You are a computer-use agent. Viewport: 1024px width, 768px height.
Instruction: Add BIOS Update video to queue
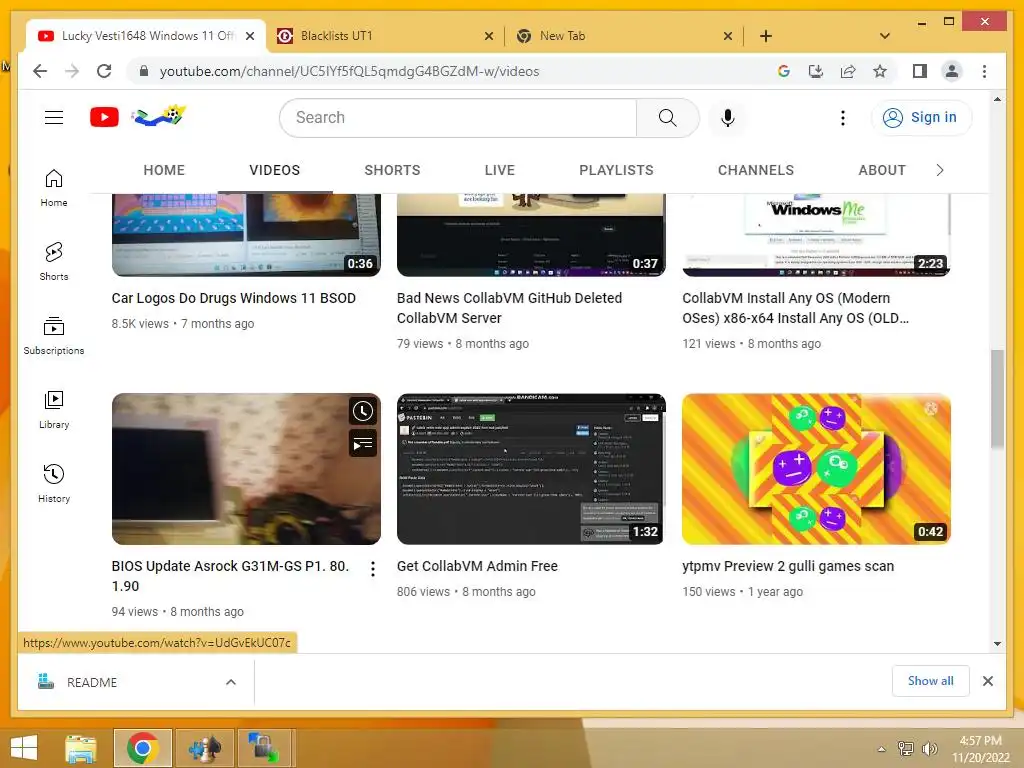(362, 443)
